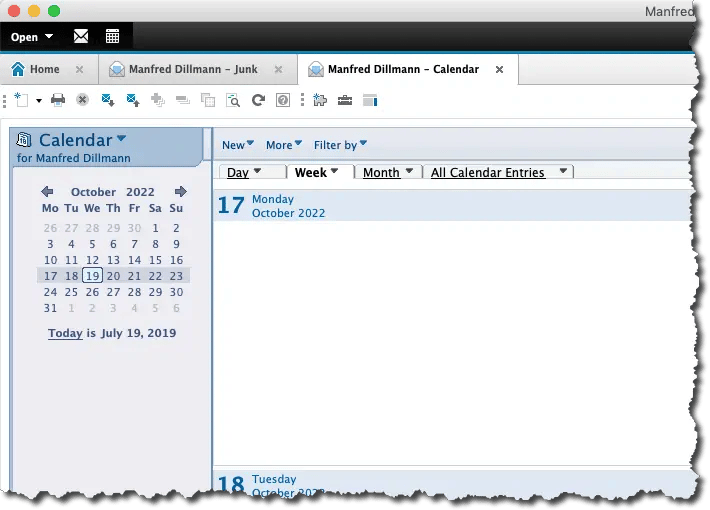This screenshot has height=510, width=710.
Task: Select October 9 in the mini calendar
Action: (x=176, y=244)
